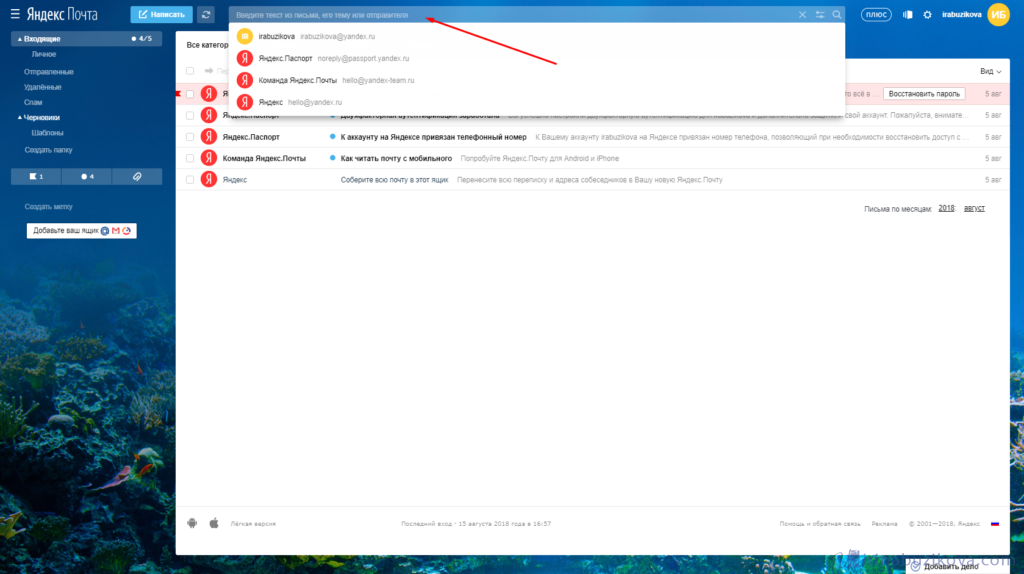
Task: Tick the select-all messages checkbox
Action: click(190, 71)
